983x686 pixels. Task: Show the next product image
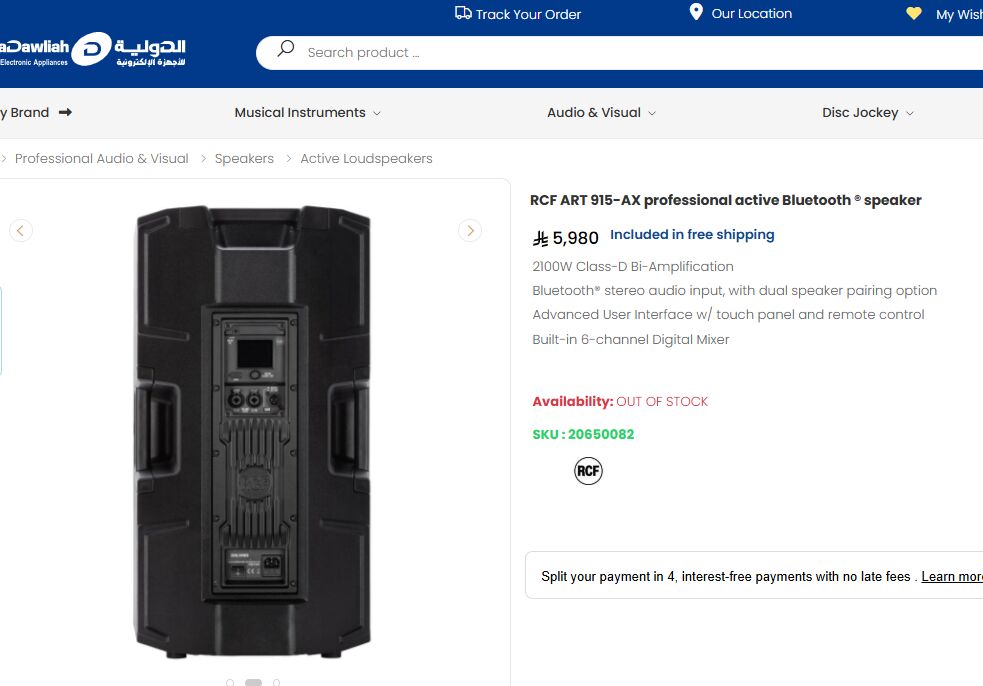pyautogui.click(x=470, y=231)
